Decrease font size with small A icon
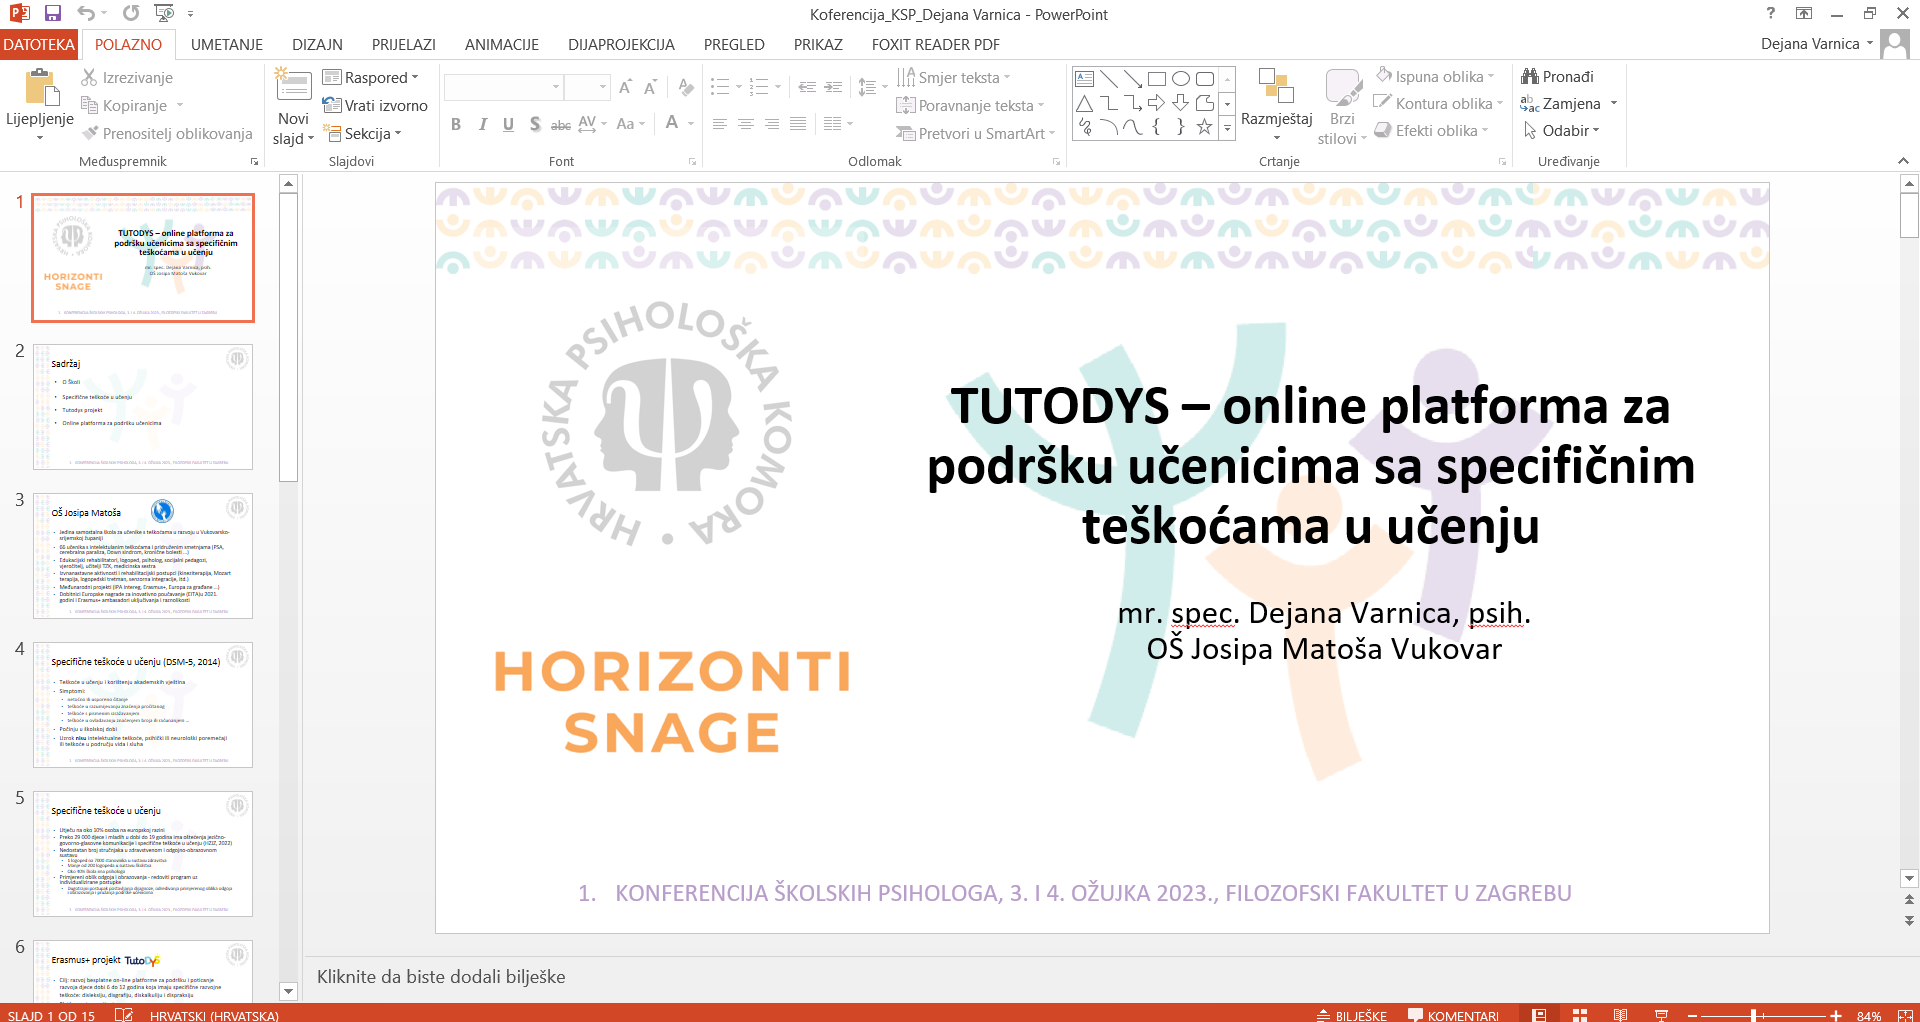This screenshot has width=1920, height=1022. click(650, 88)
